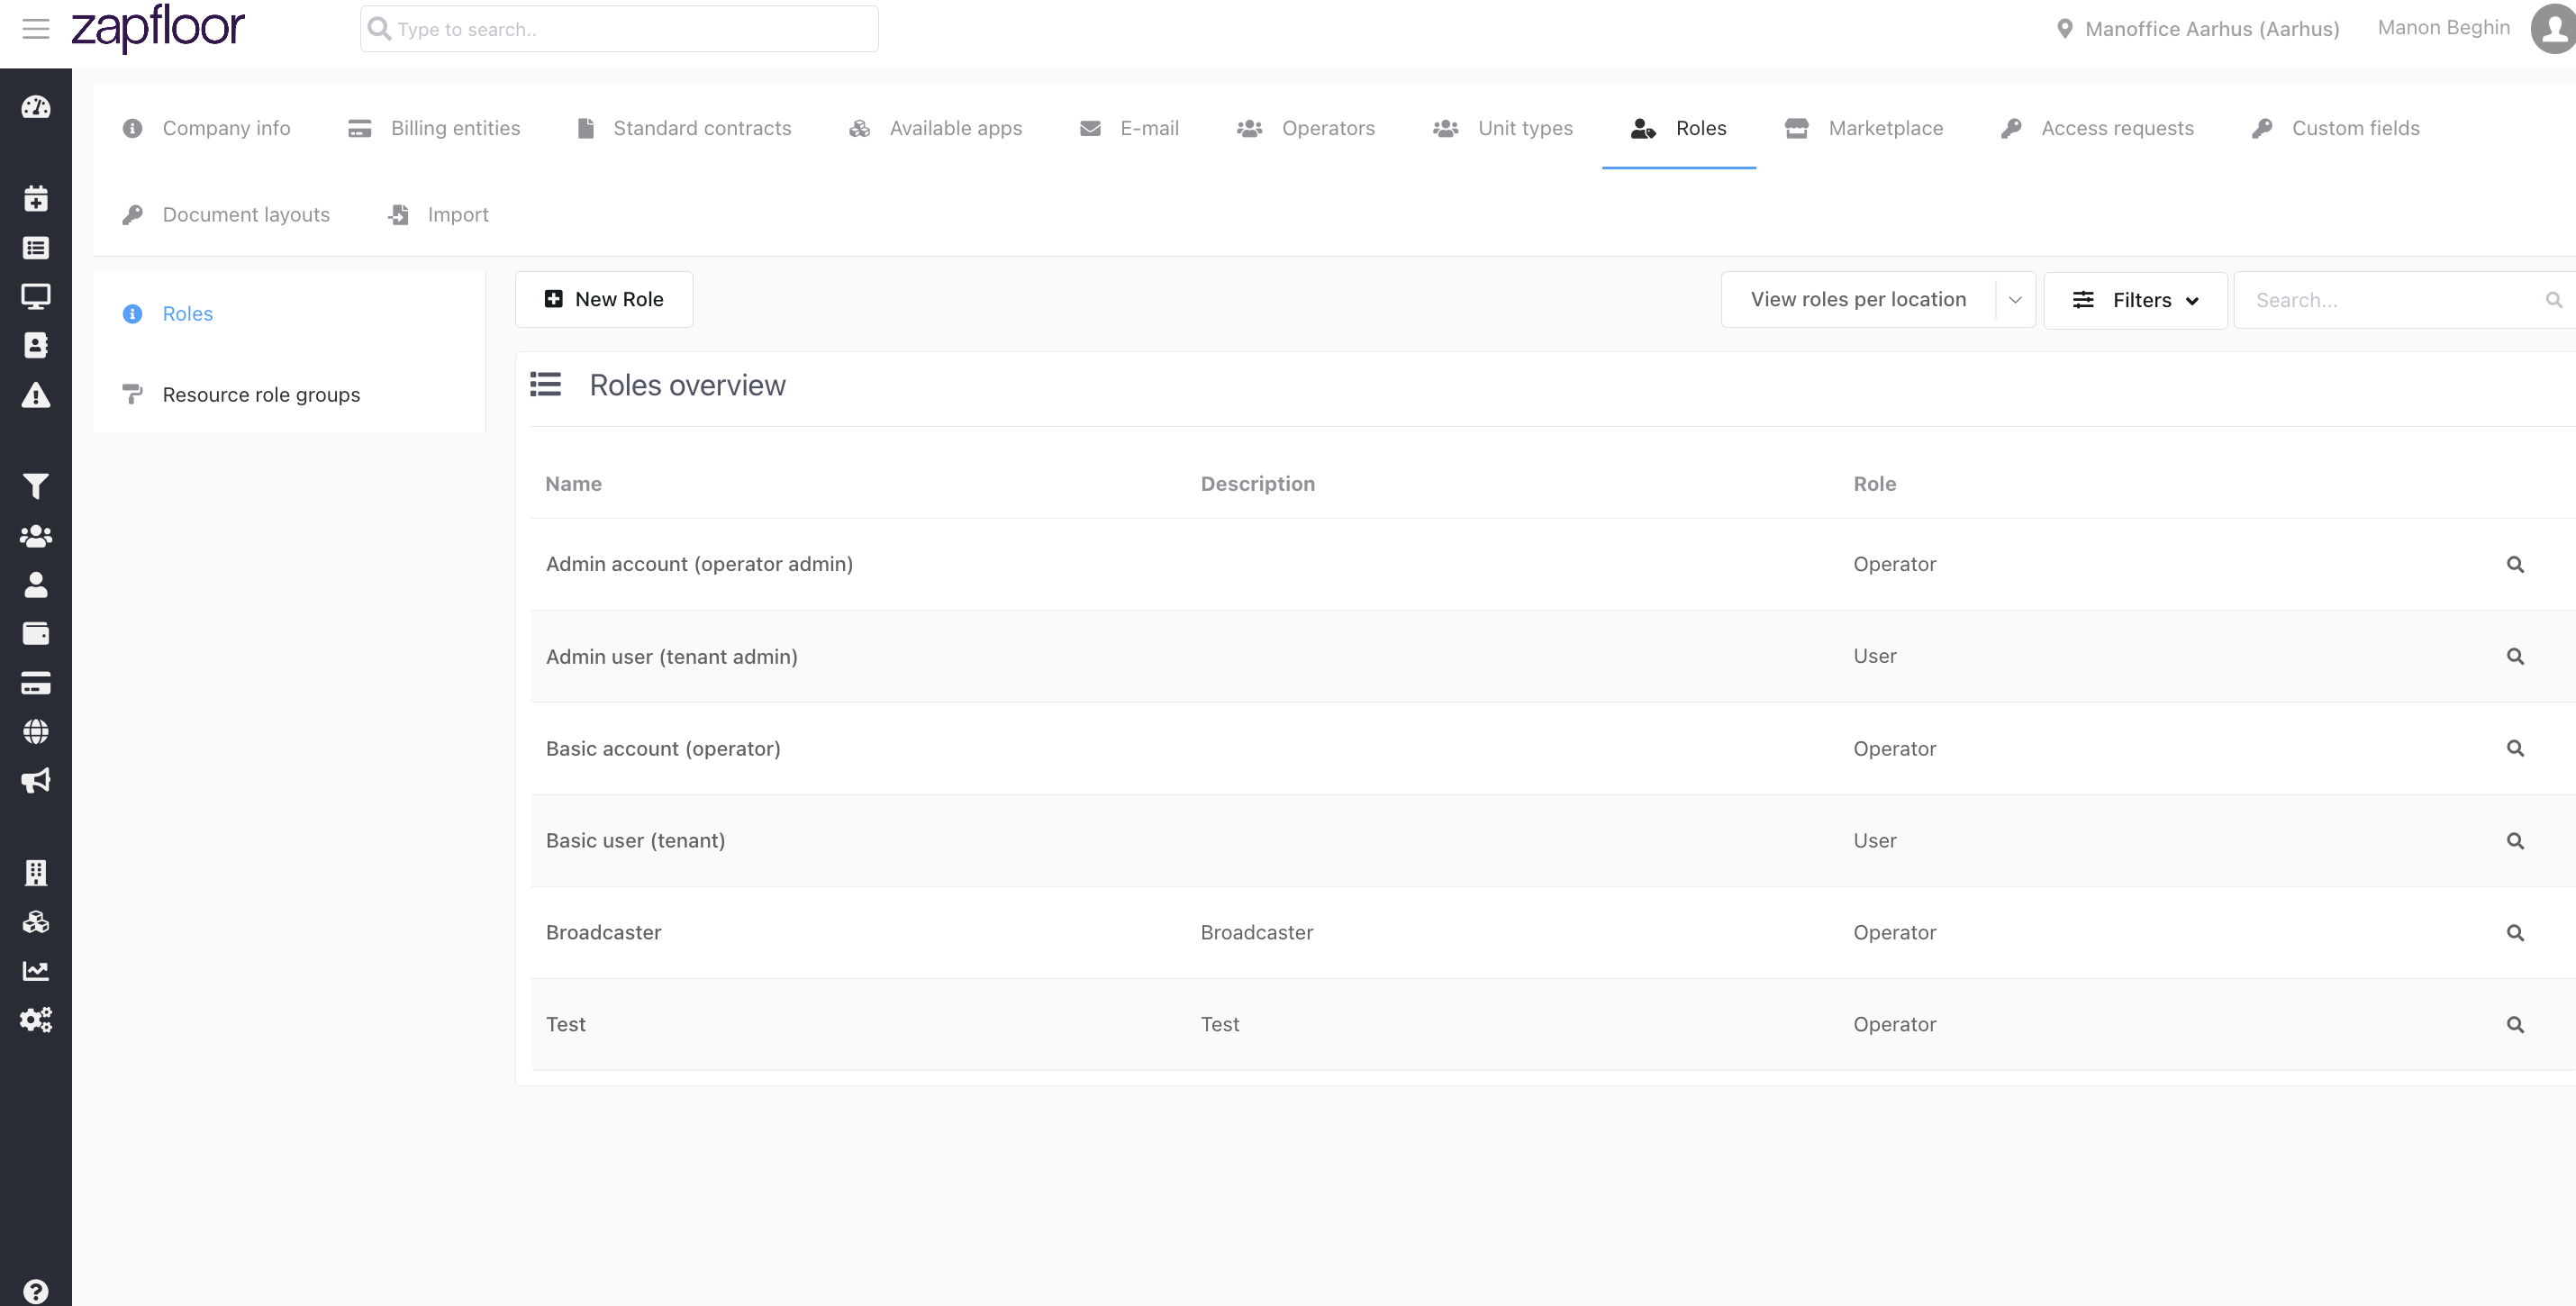
Task: Open the single user sidebar icon
Action: click(36, 585)
